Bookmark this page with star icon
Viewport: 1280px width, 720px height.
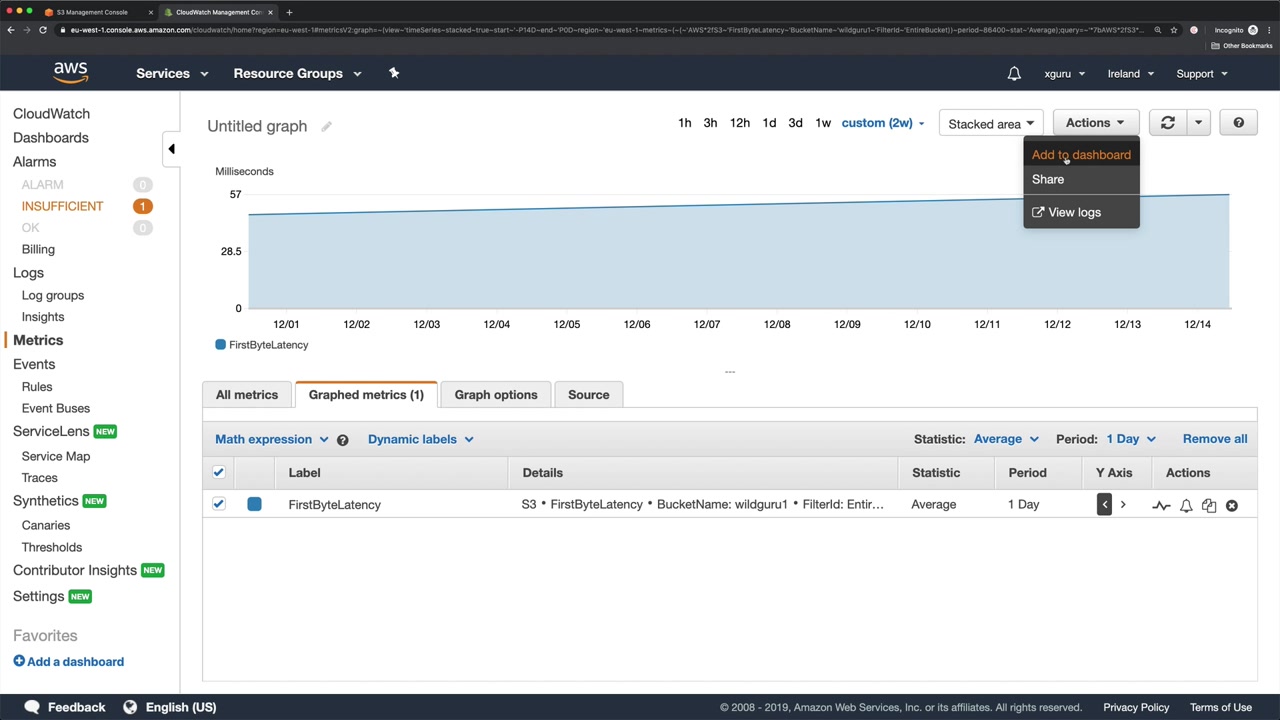tap(1174, 30)
